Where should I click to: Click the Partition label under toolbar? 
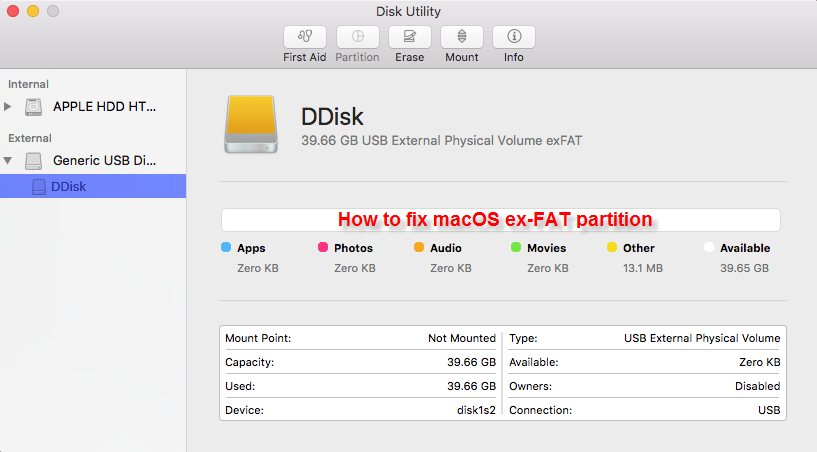[357, 57]
